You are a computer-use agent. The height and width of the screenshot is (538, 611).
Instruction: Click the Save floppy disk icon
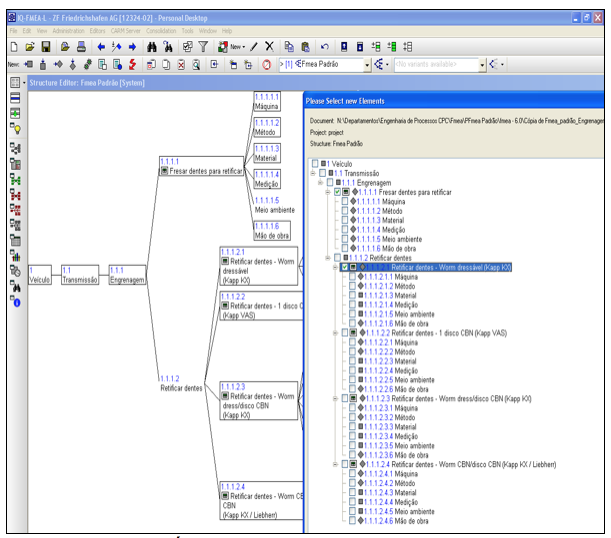(x=46, y=47)
